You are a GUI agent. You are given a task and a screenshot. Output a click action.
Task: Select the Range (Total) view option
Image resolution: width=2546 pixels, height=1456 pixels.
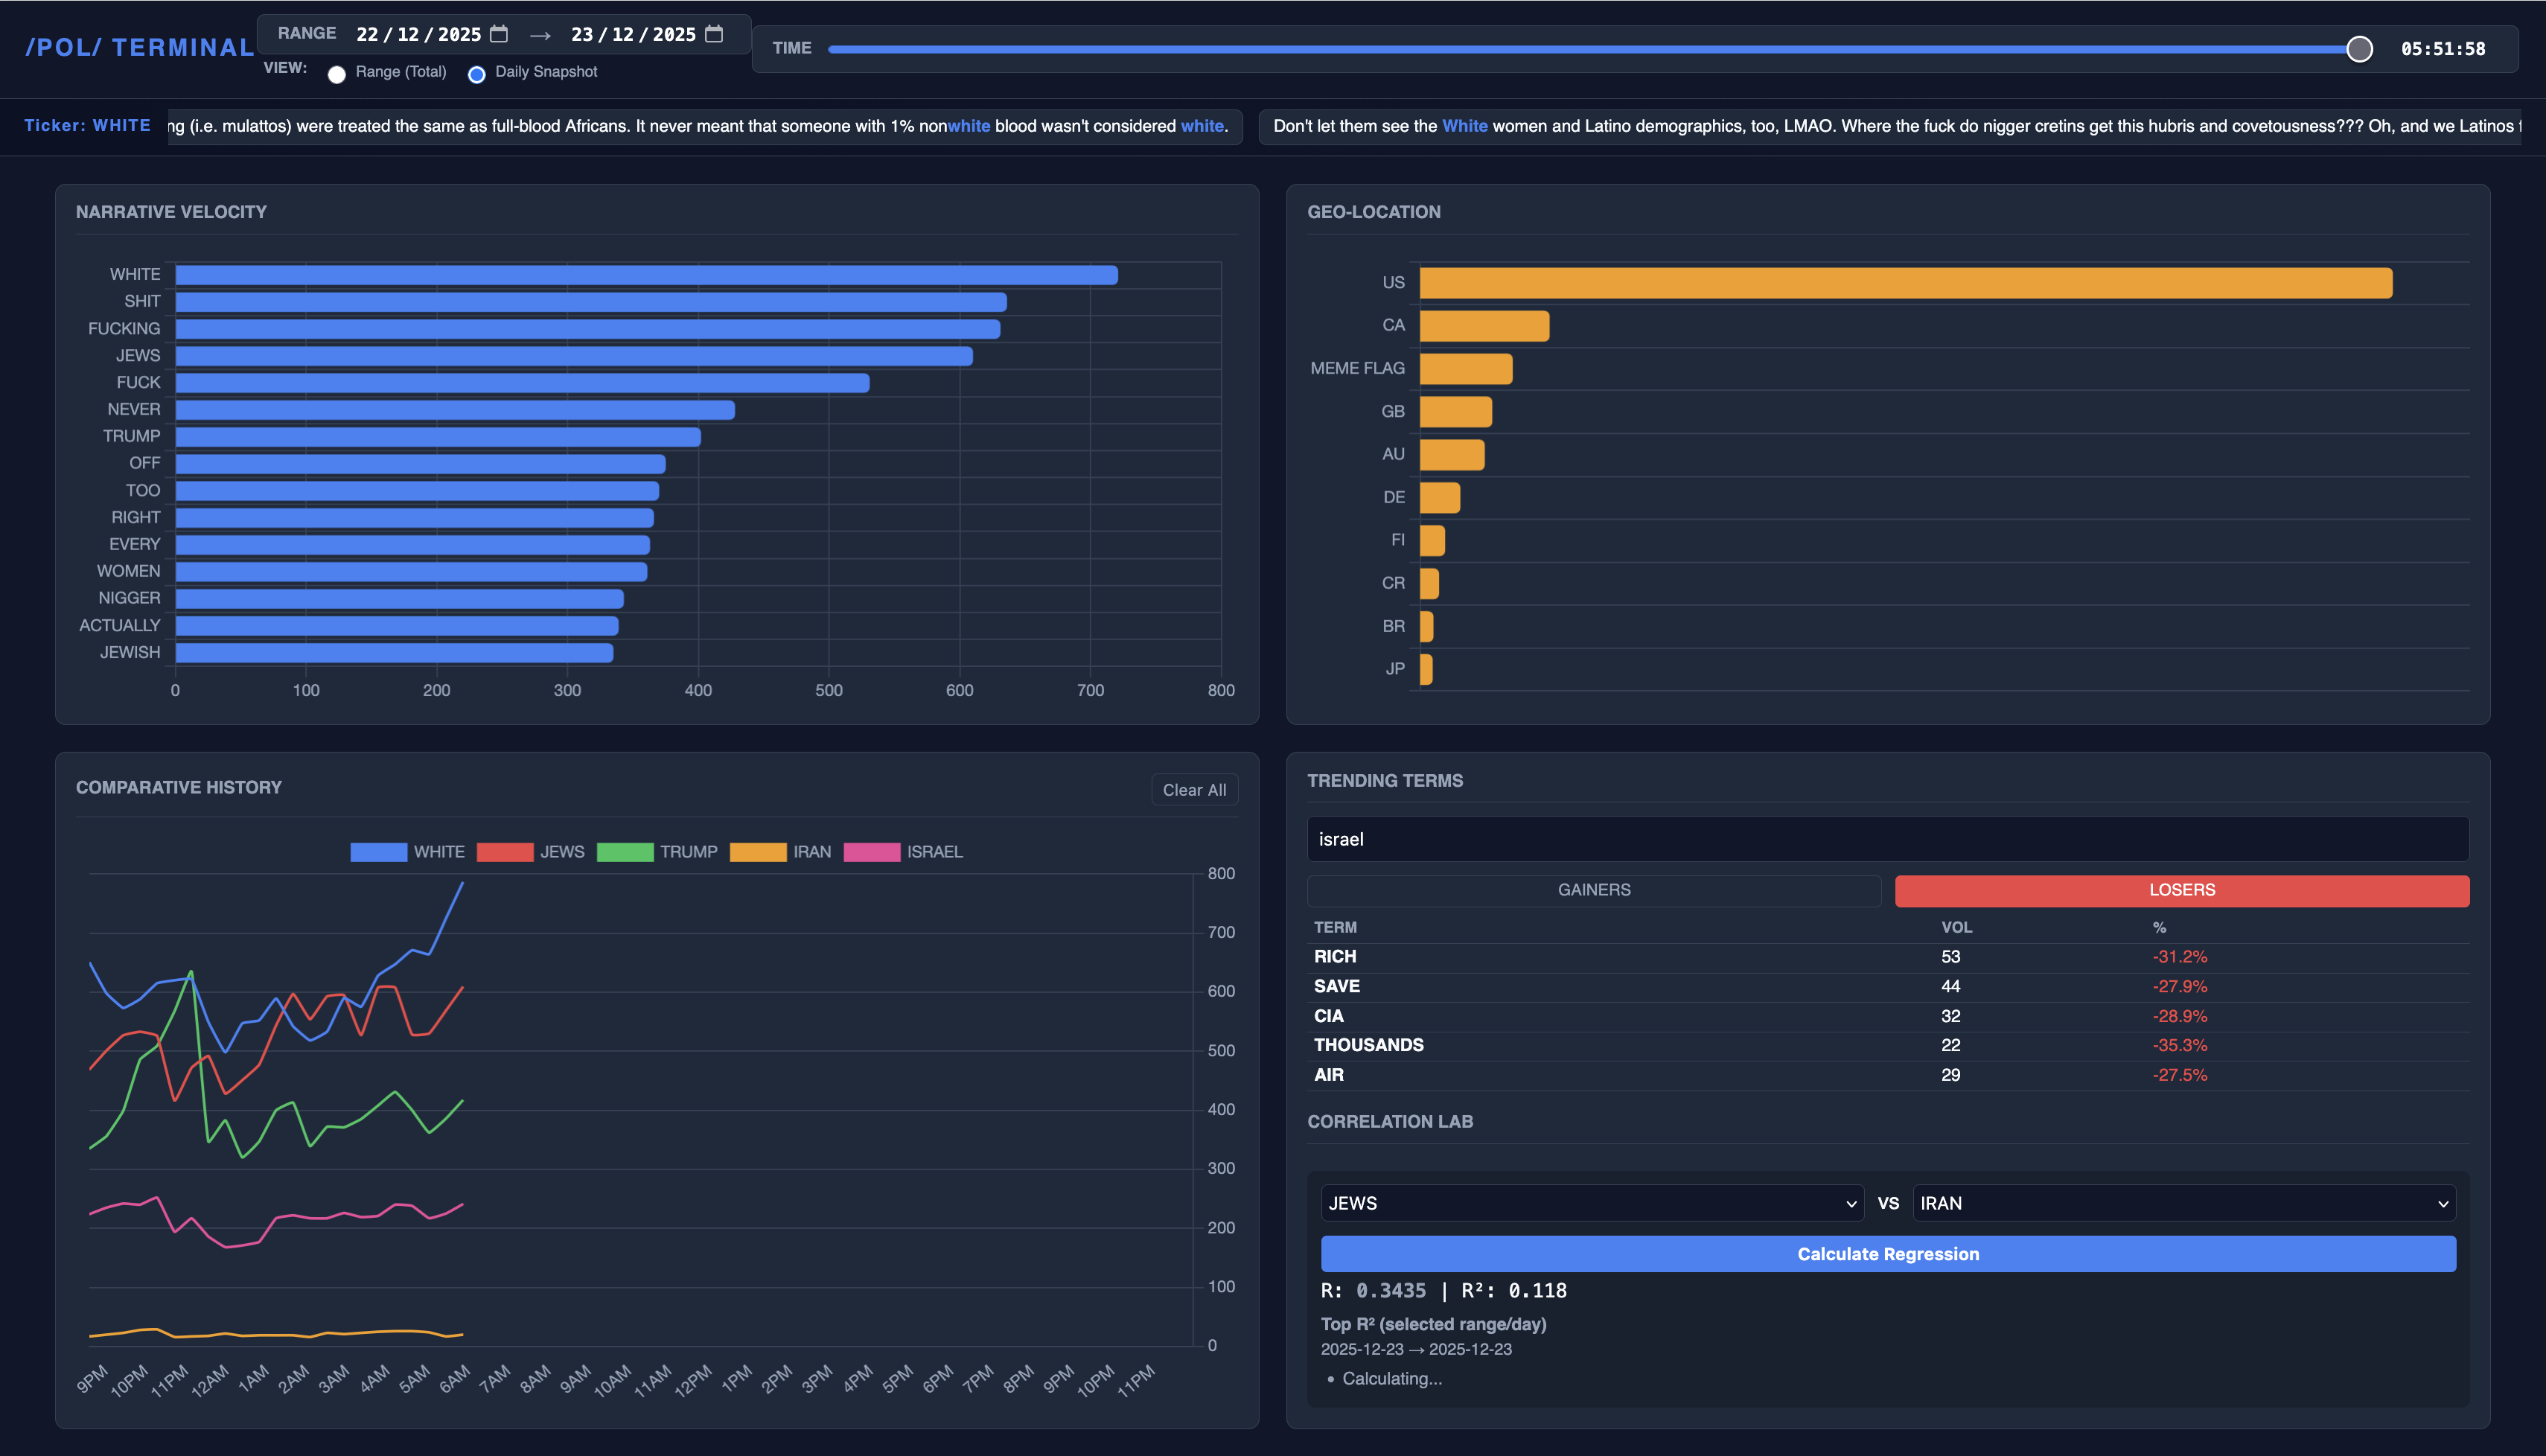[337, 74]
